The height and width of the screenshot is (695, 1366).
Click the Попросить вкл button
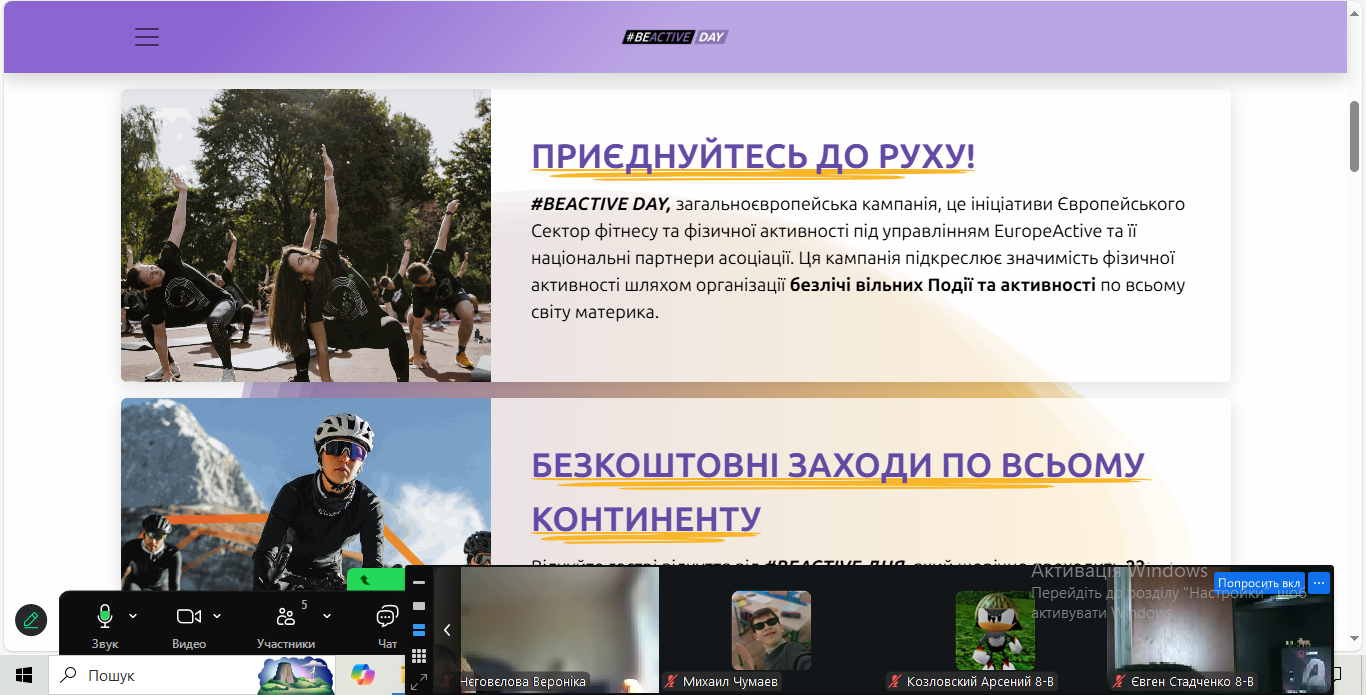tap(1259, 583)
